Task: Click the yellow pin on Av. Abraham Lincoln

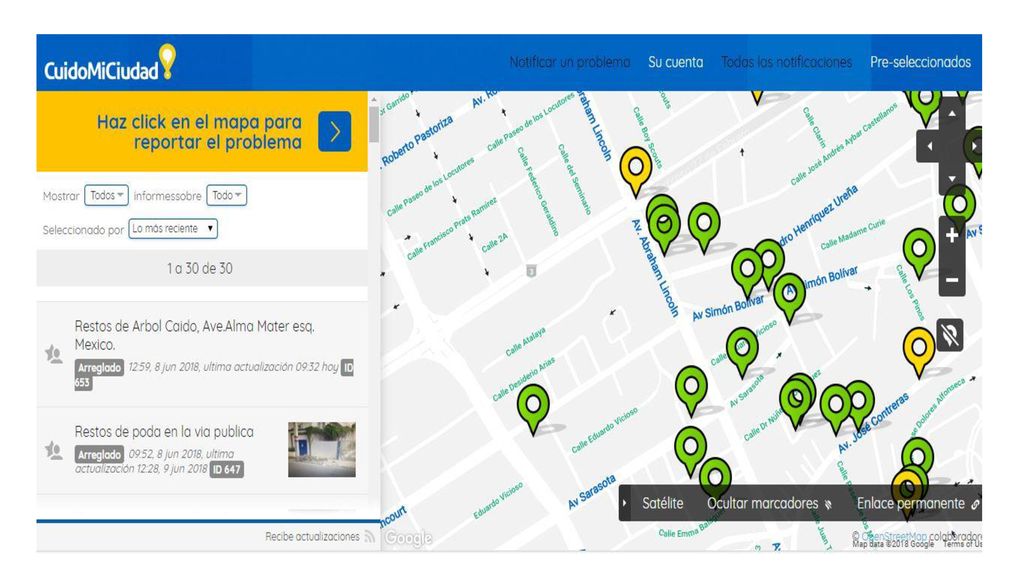Action: click(635, 171)
